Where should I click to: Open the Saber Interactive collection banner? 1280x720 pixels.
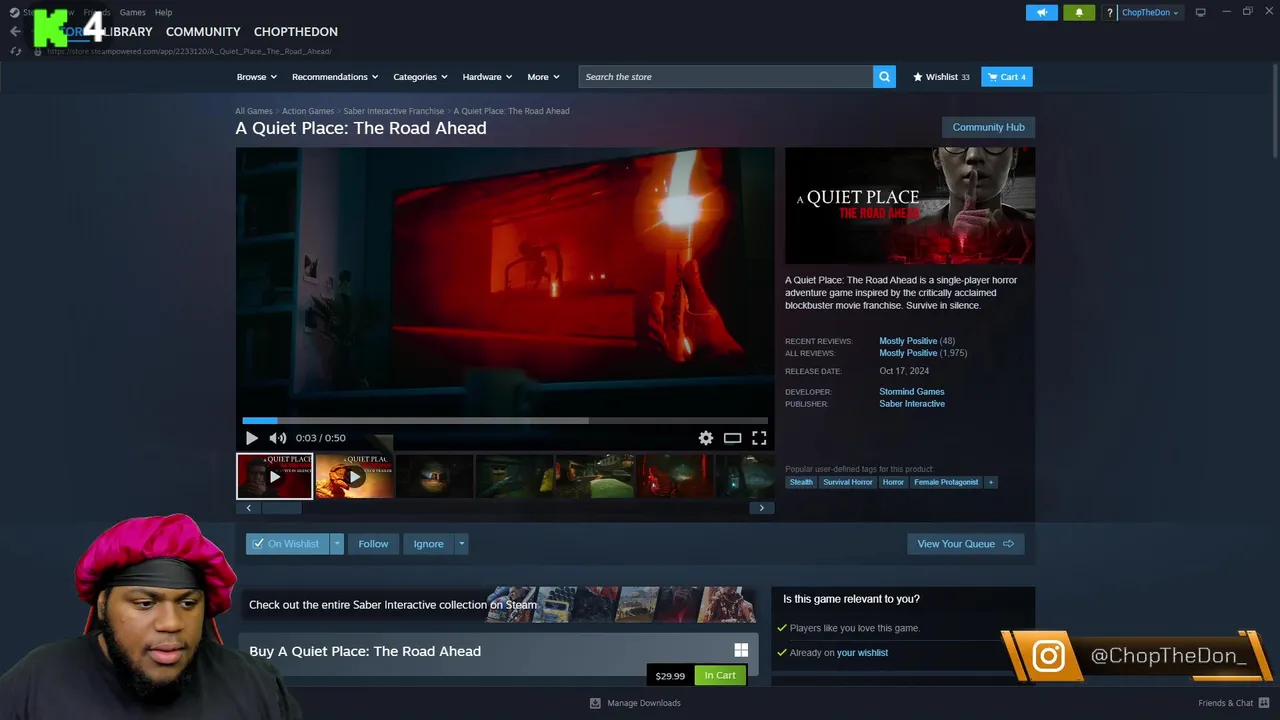[x=497, y=605]
